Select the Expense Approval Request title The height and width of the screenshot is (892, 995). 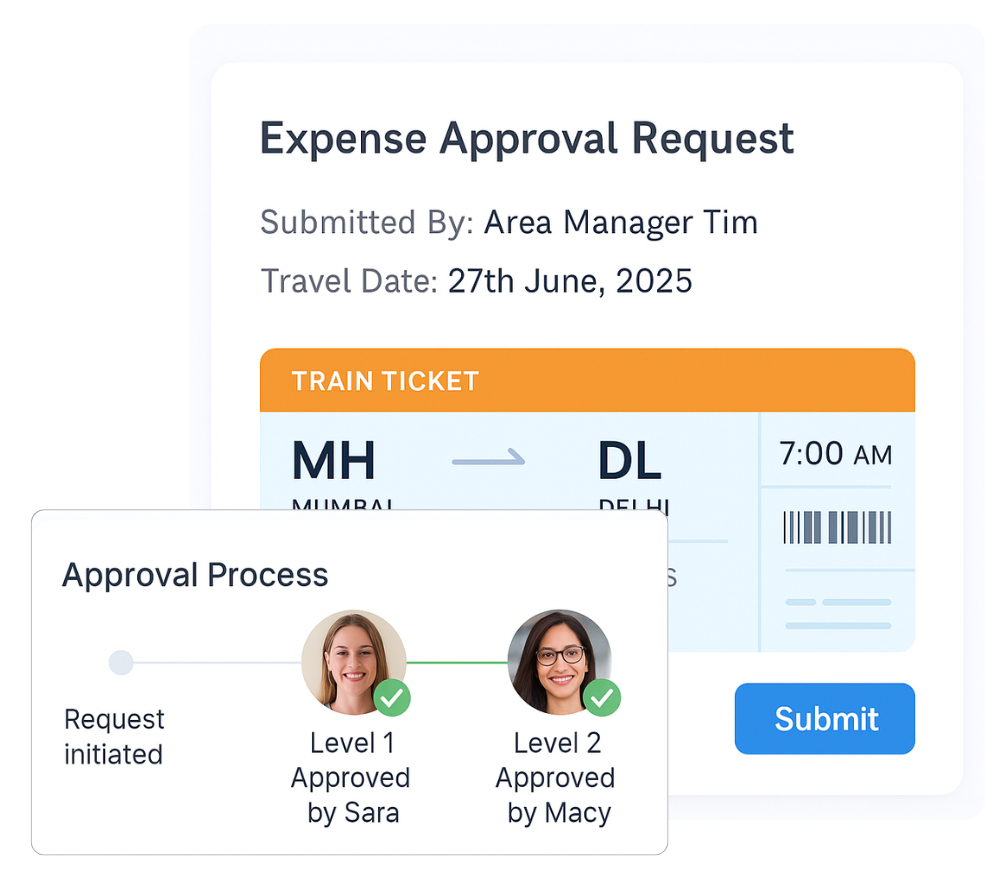(526, 138)
